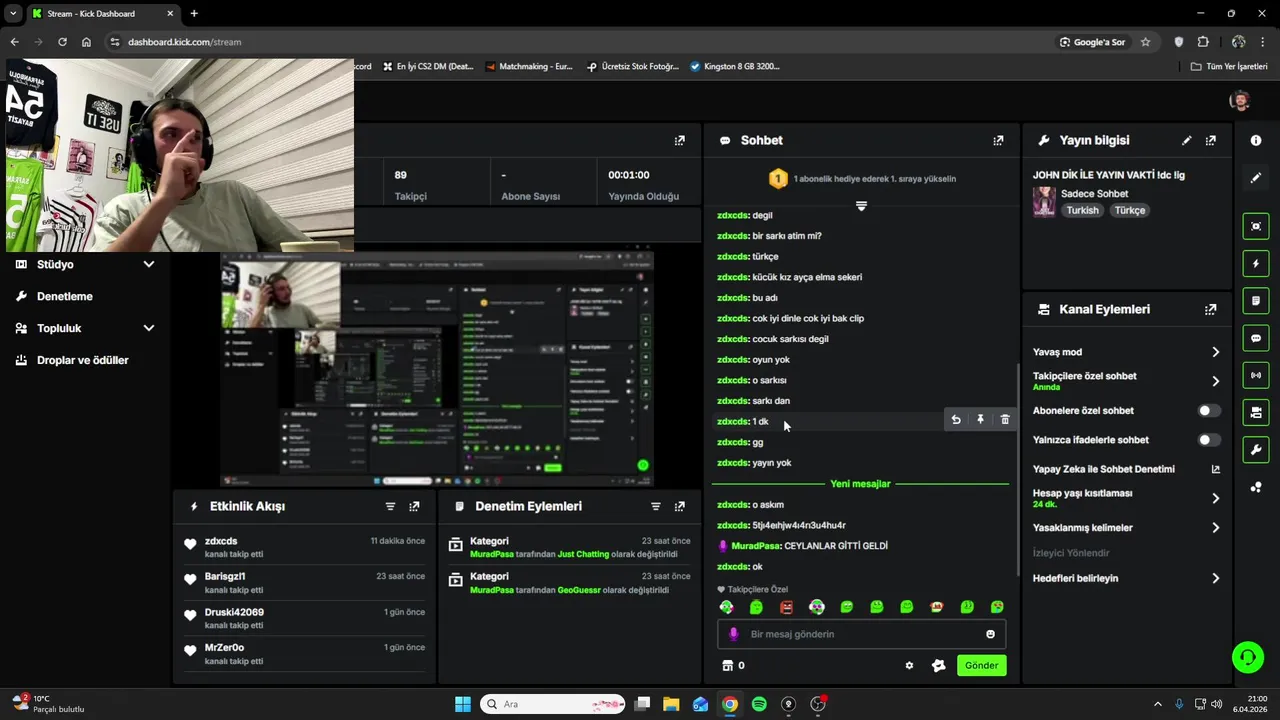Screen dimensions: 1280x720
Task: Edit stream info with Yayın bilgisi pencil
Action: tap(1186, 141)
